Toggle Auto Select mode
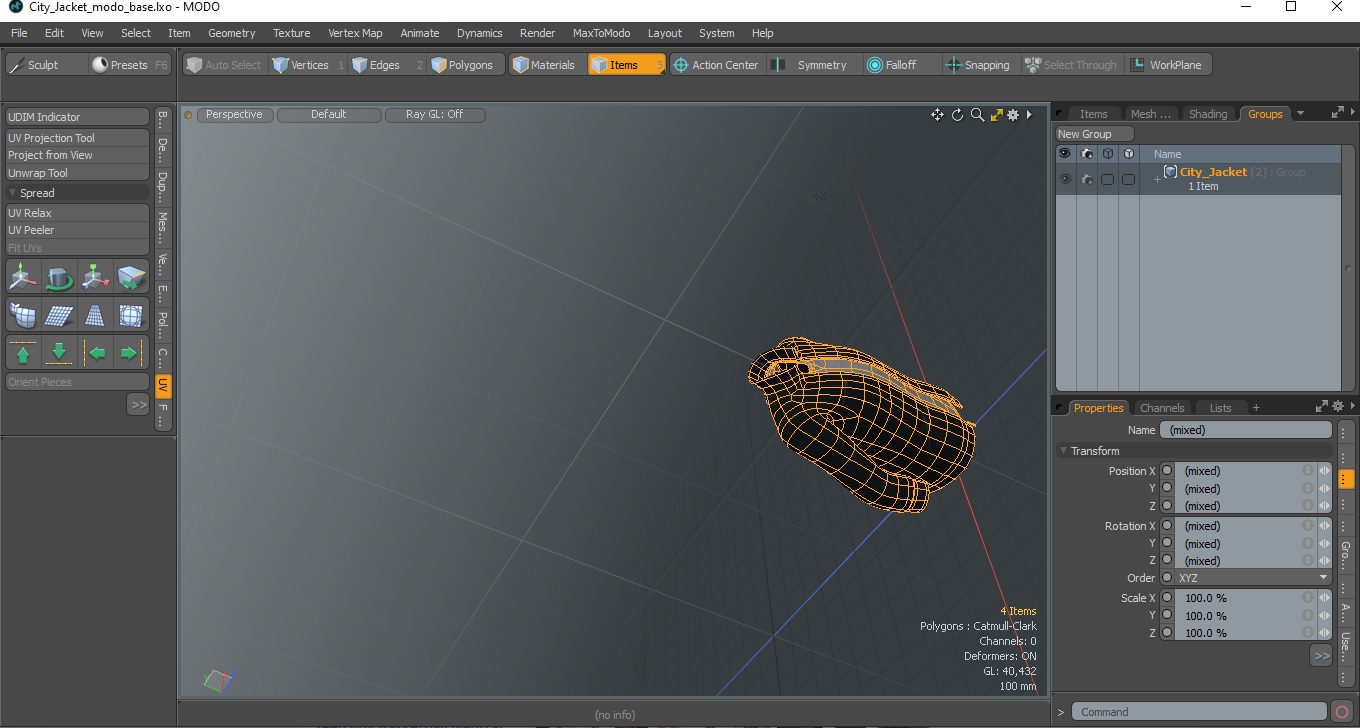This screenshot has width=1360, height=728. 223,65
